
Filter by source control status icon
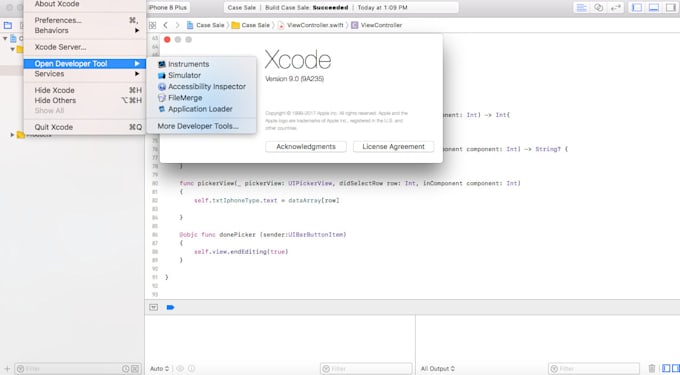tap(135, 369)
